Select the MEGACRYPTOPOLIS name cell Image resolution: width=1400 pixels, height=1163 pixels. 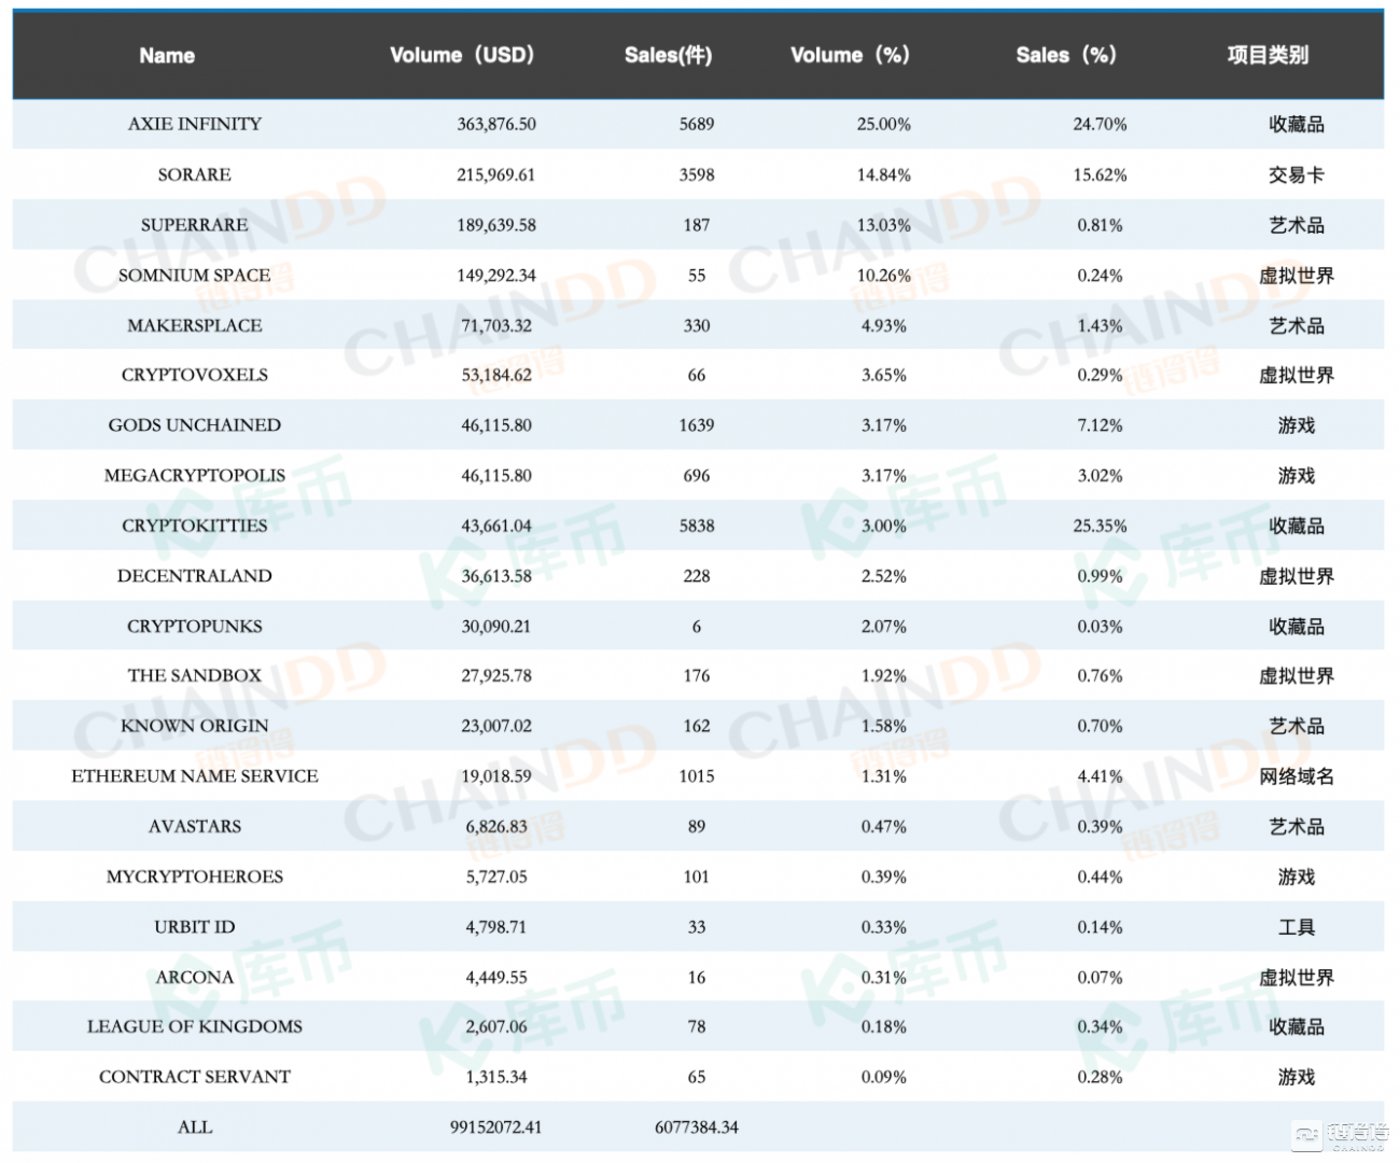[x=195, y=475]
